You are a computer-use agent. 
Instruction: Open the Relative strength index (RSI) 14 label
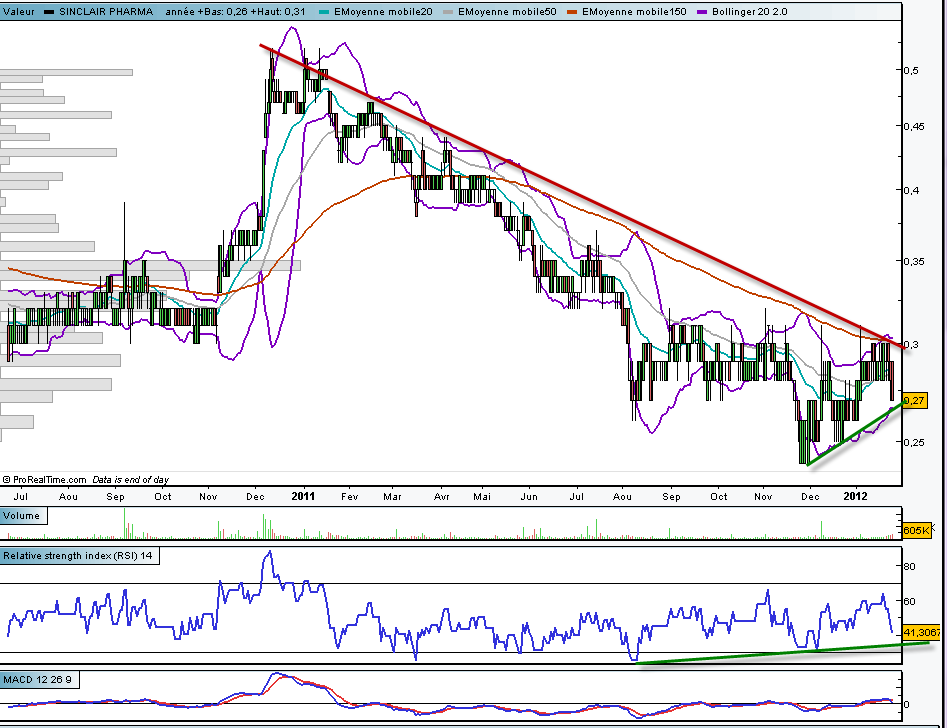[79, 555]
